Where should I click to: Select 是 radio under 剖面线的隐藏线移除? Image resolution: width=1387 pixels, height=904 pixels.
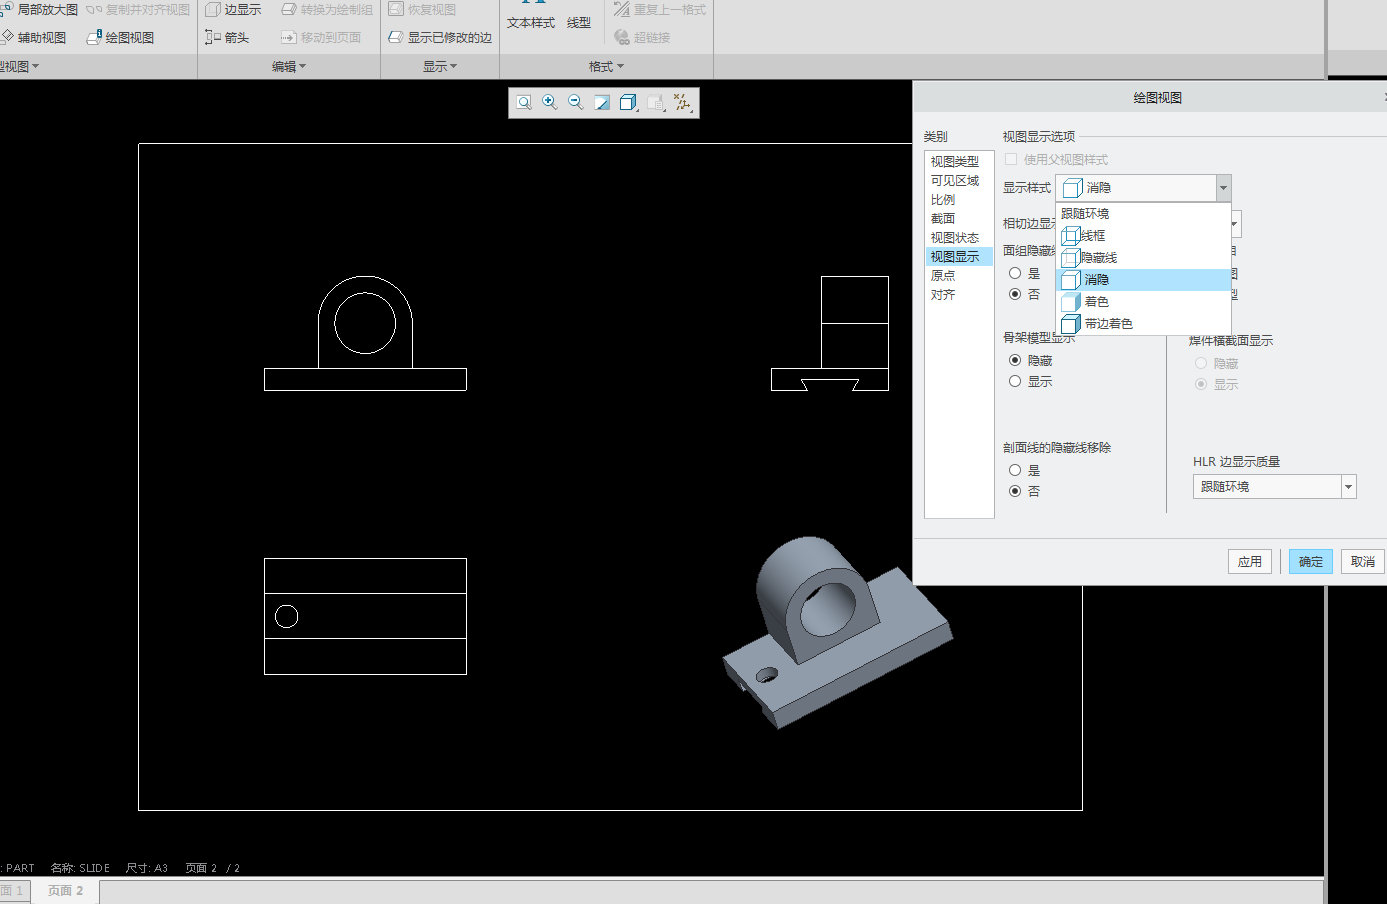point(1015,470)
